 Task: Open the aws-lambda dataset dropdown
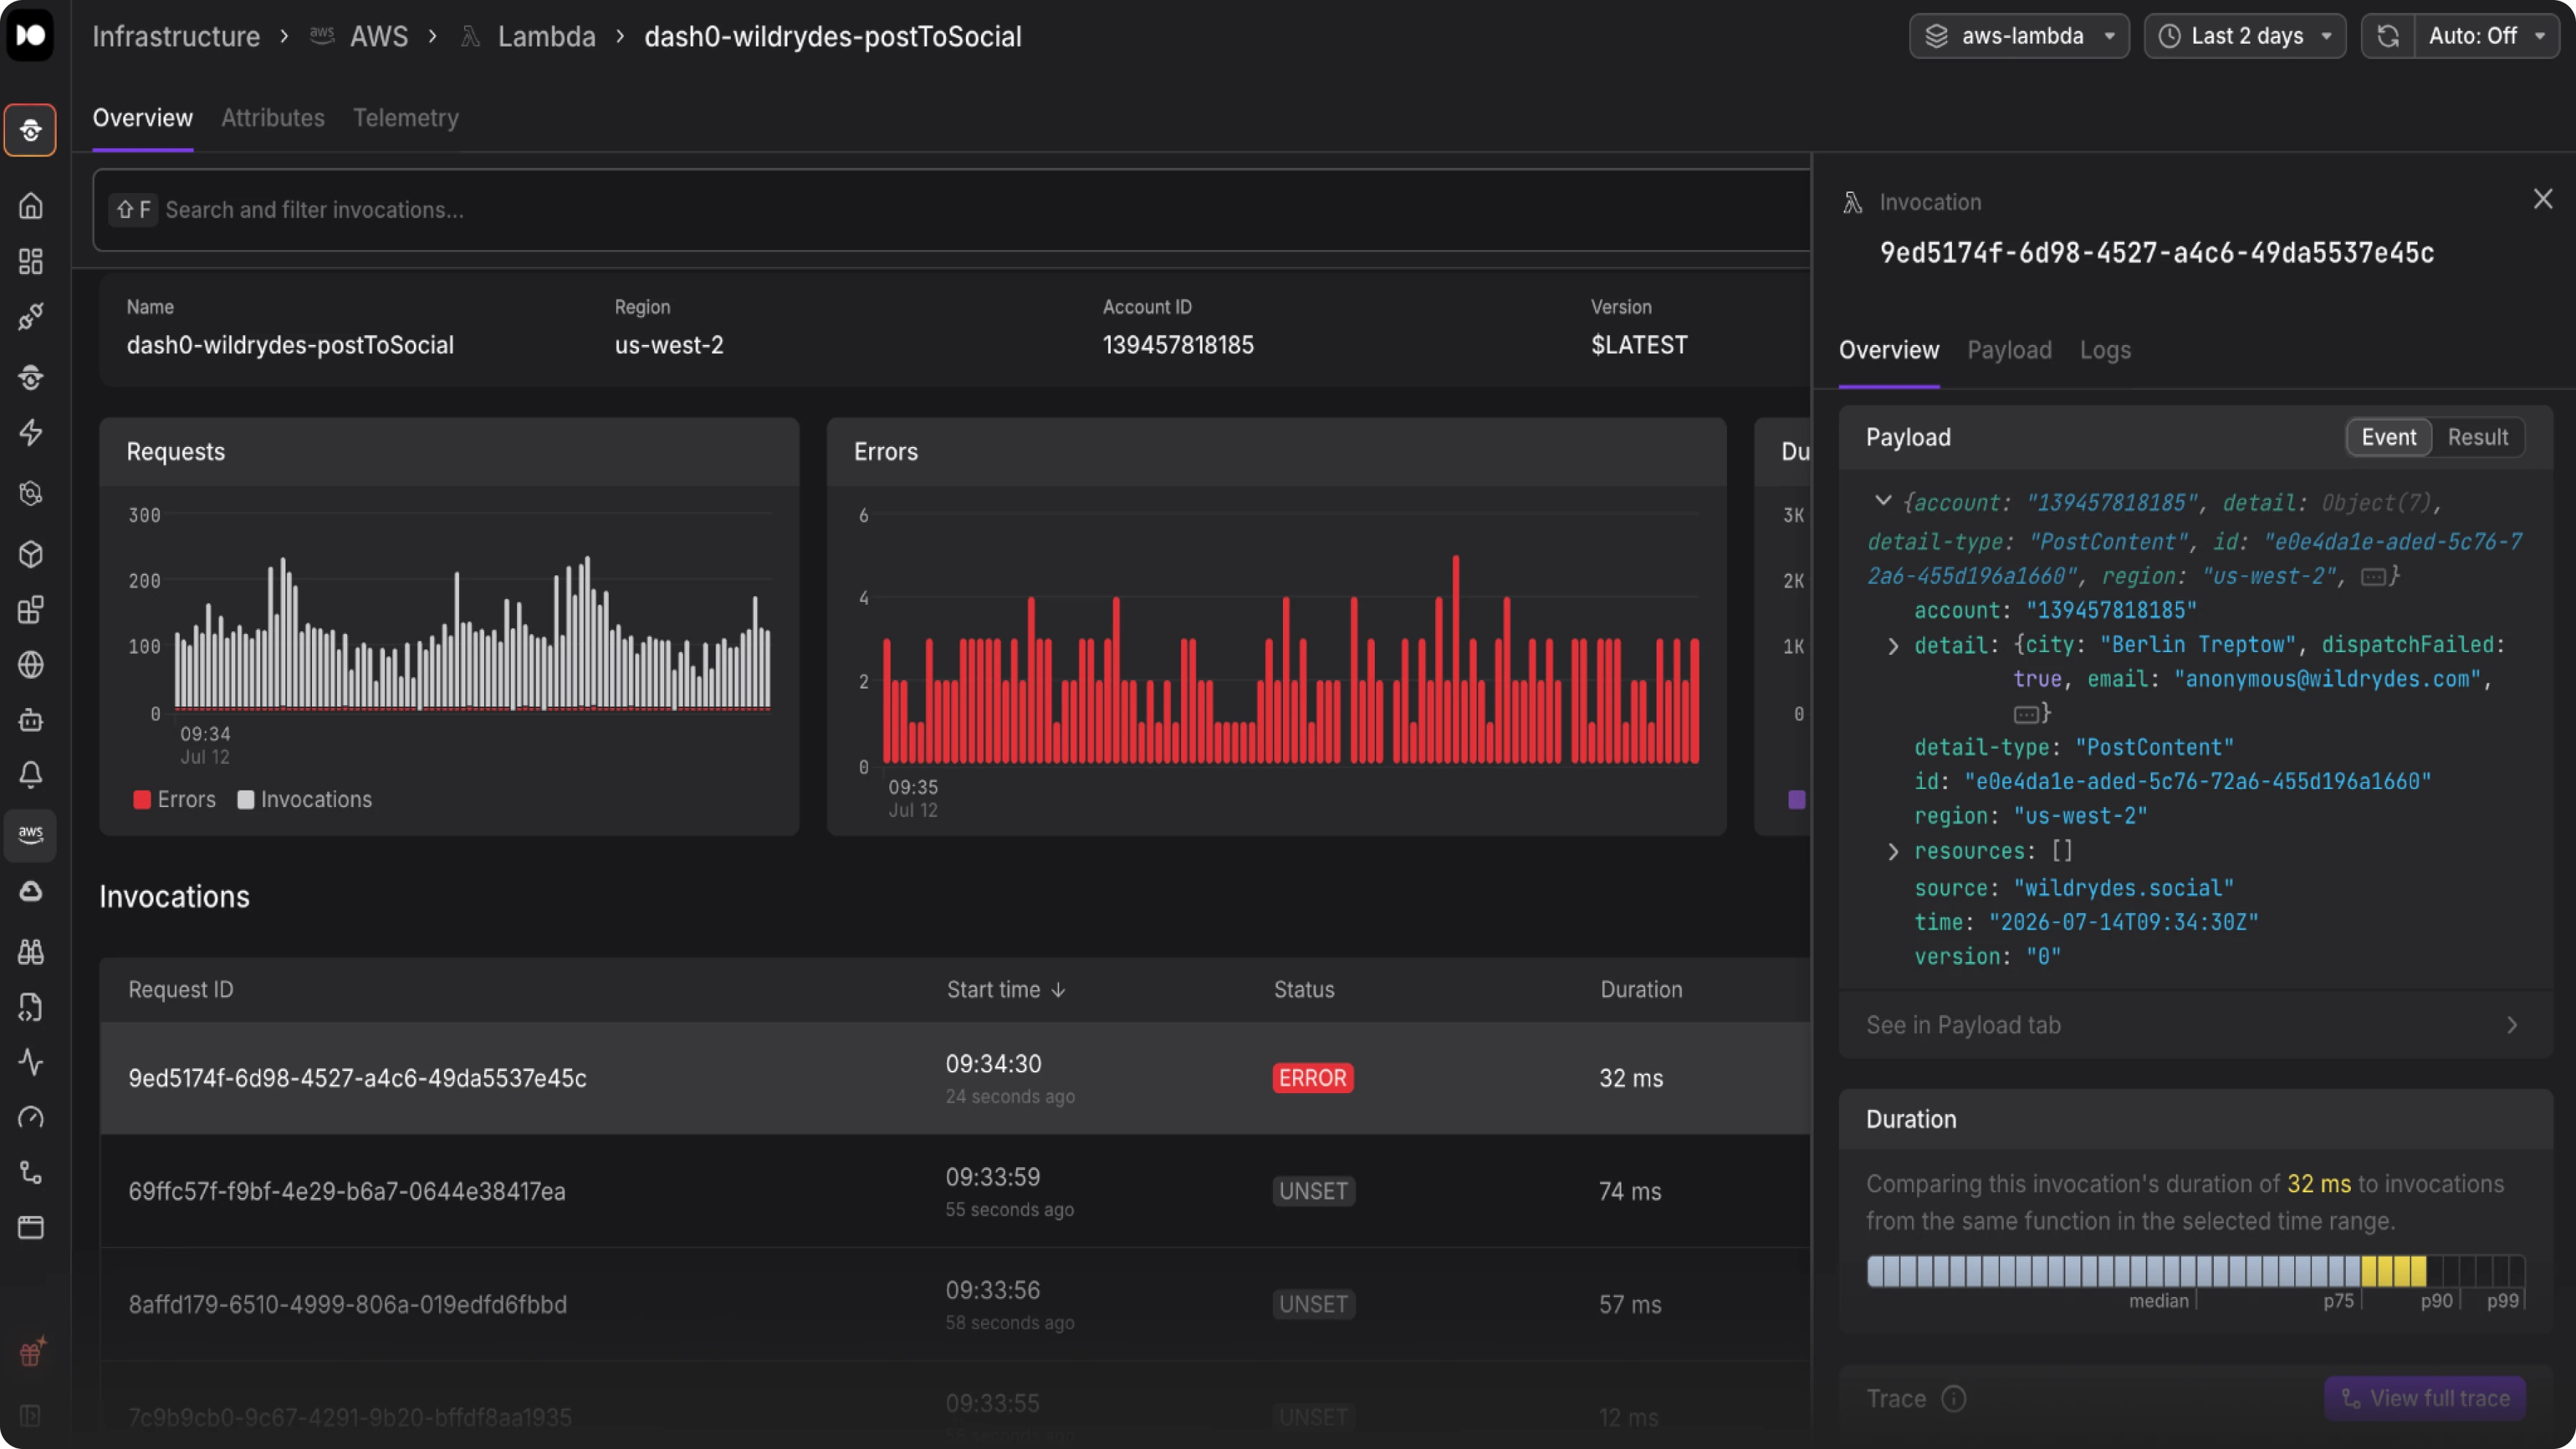click(x=2019, y=36)
